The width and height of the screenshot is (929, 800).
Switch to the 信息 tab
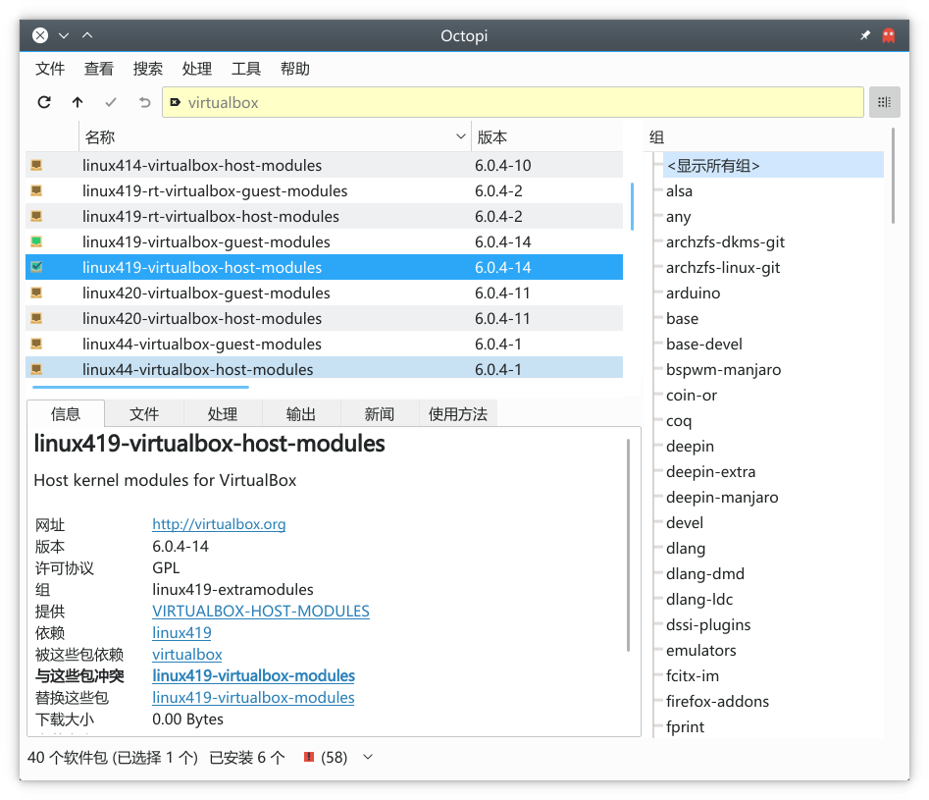point(66,414)
